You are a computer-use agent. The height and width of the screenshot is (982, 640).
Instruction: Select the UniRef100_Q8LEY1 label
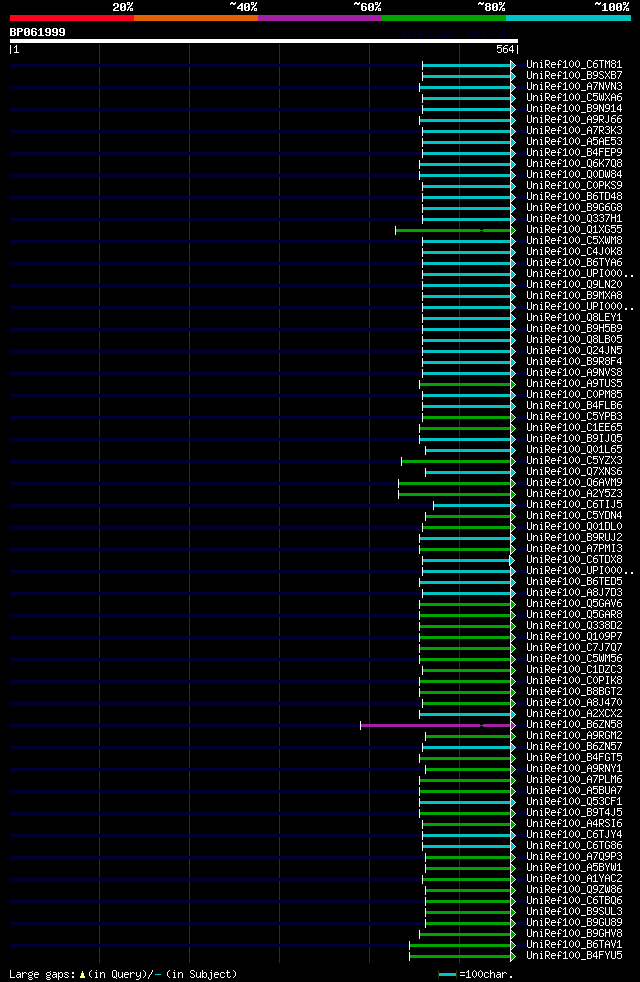(x=574, y=318)
